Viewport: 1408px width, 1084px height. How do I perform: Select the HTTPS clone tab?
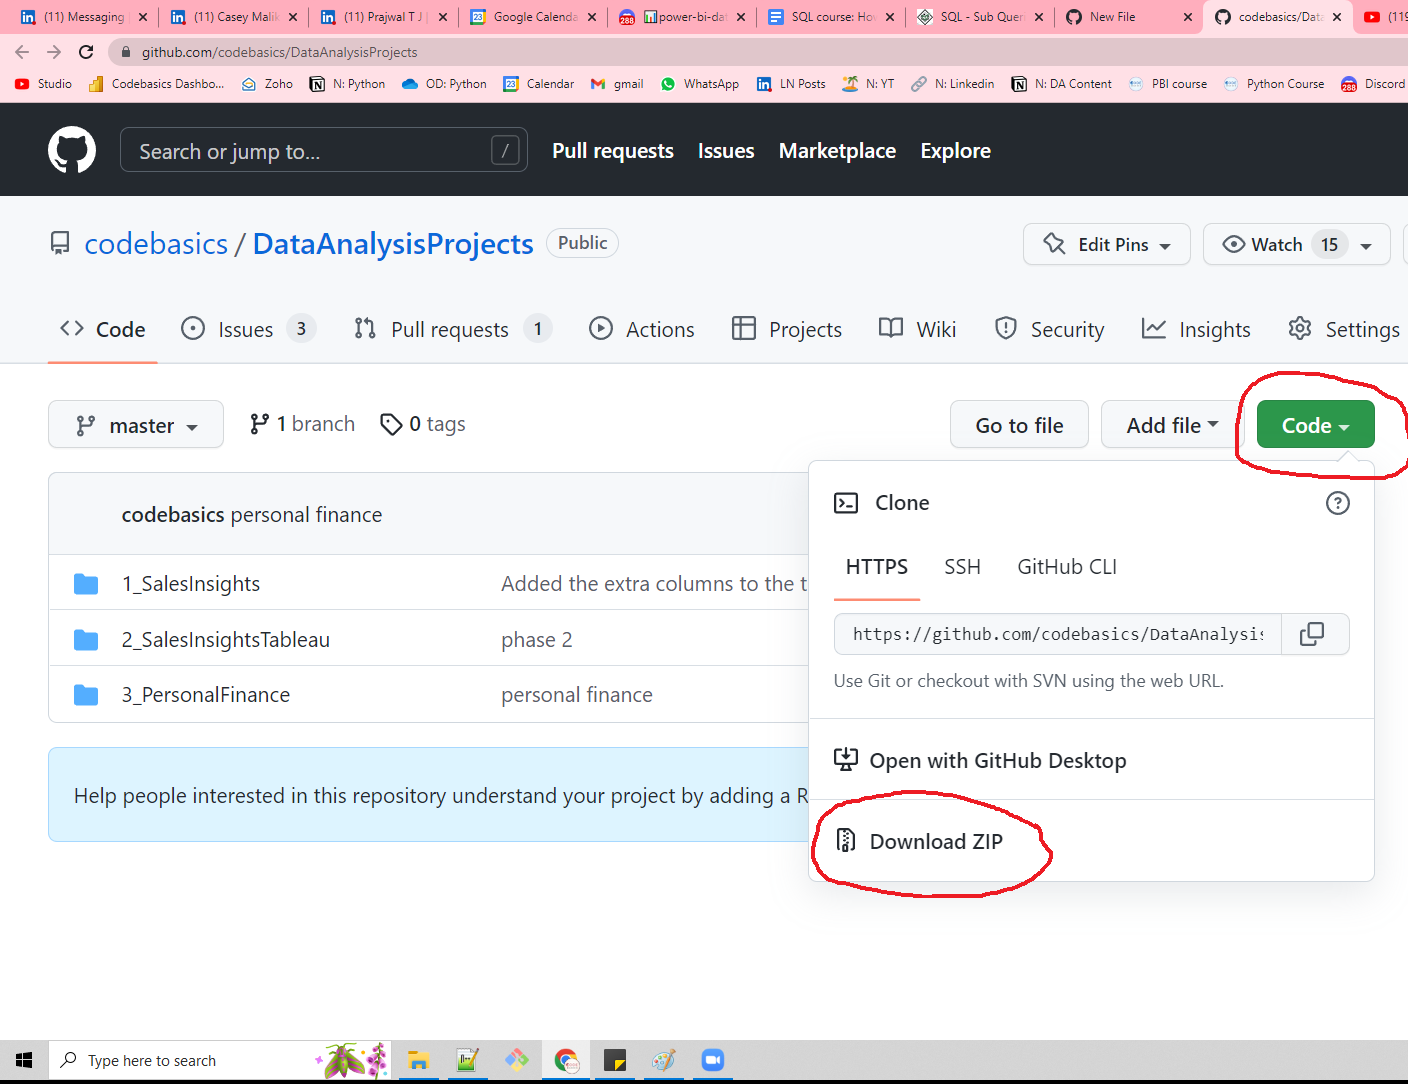click(x=877, y=567)
